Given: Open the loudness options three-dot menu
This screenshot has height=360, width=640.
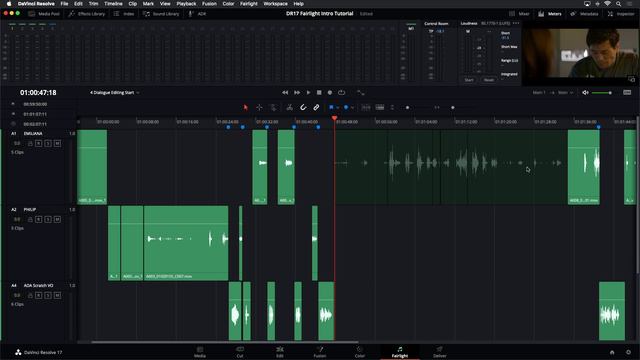Looking at the screenshot, I should (516, 23).
